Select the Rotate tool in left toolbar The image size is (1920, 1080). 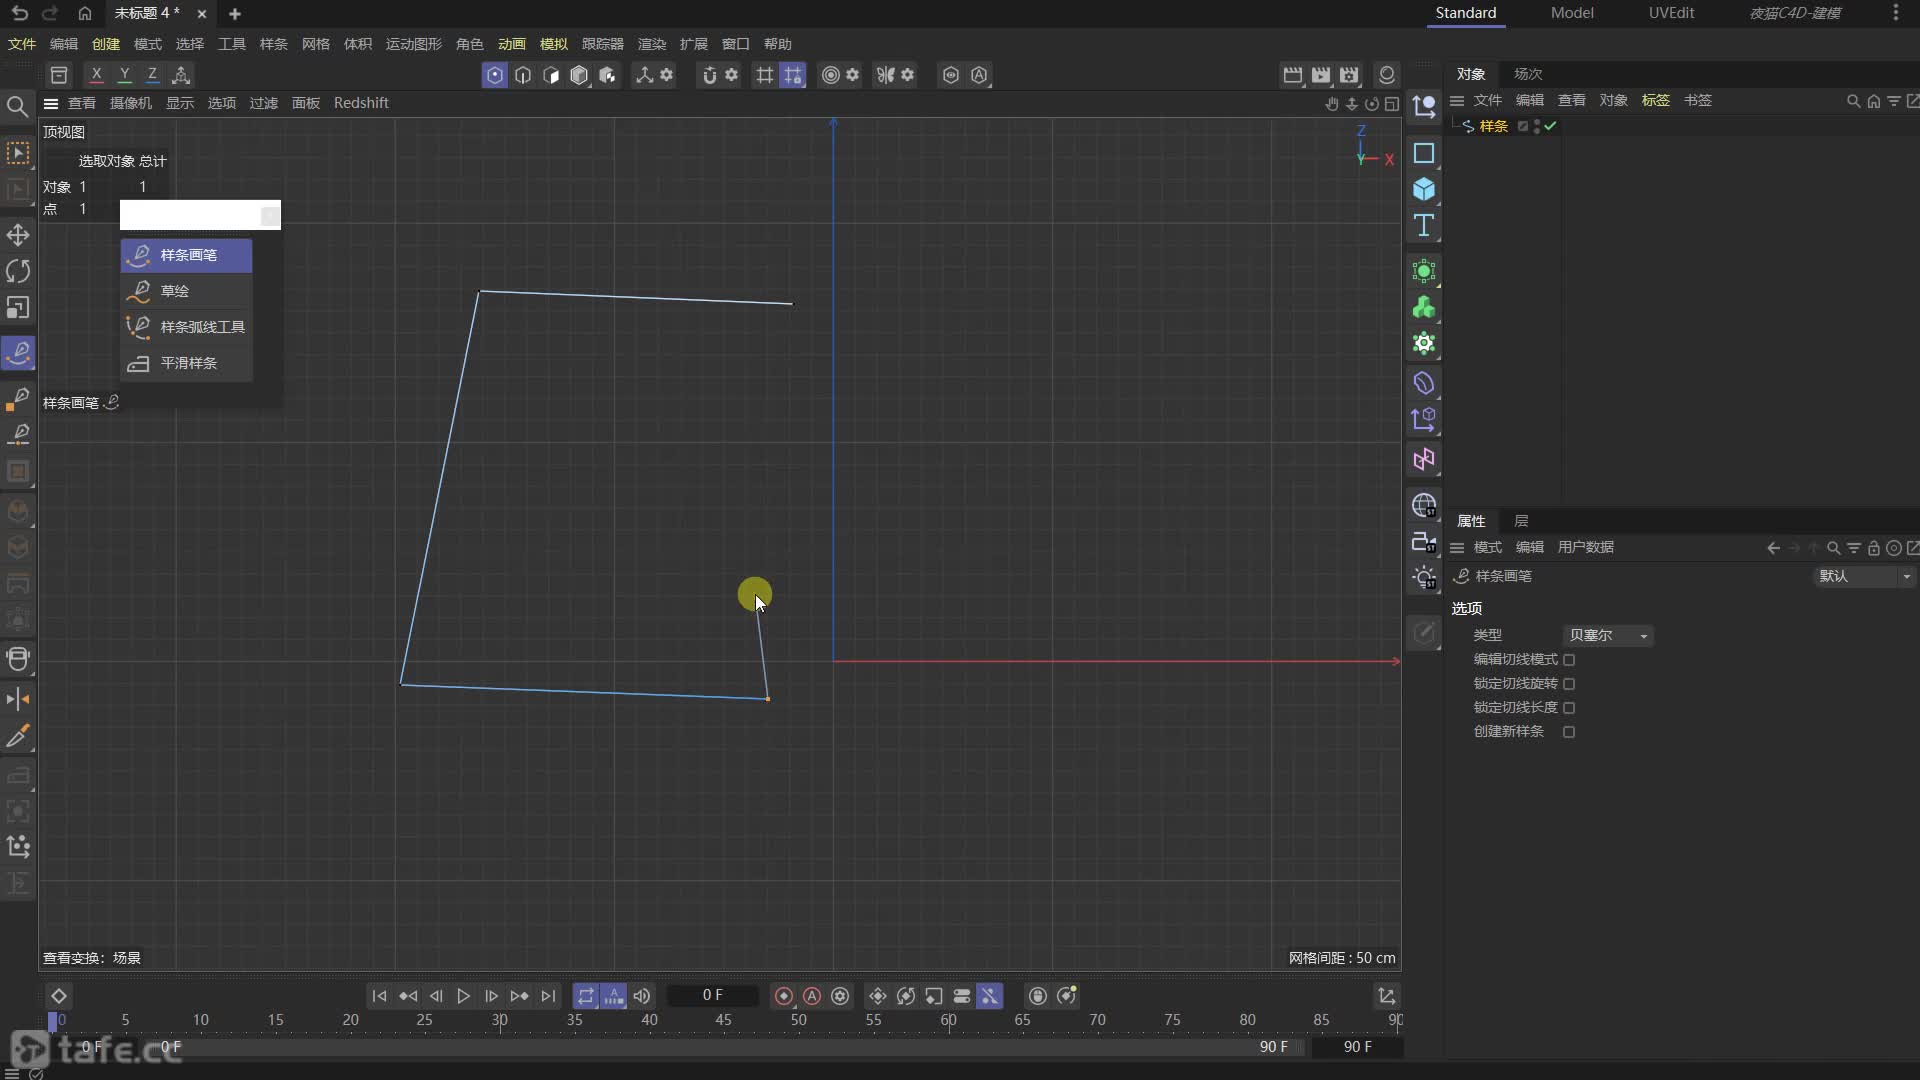point(18,271)
